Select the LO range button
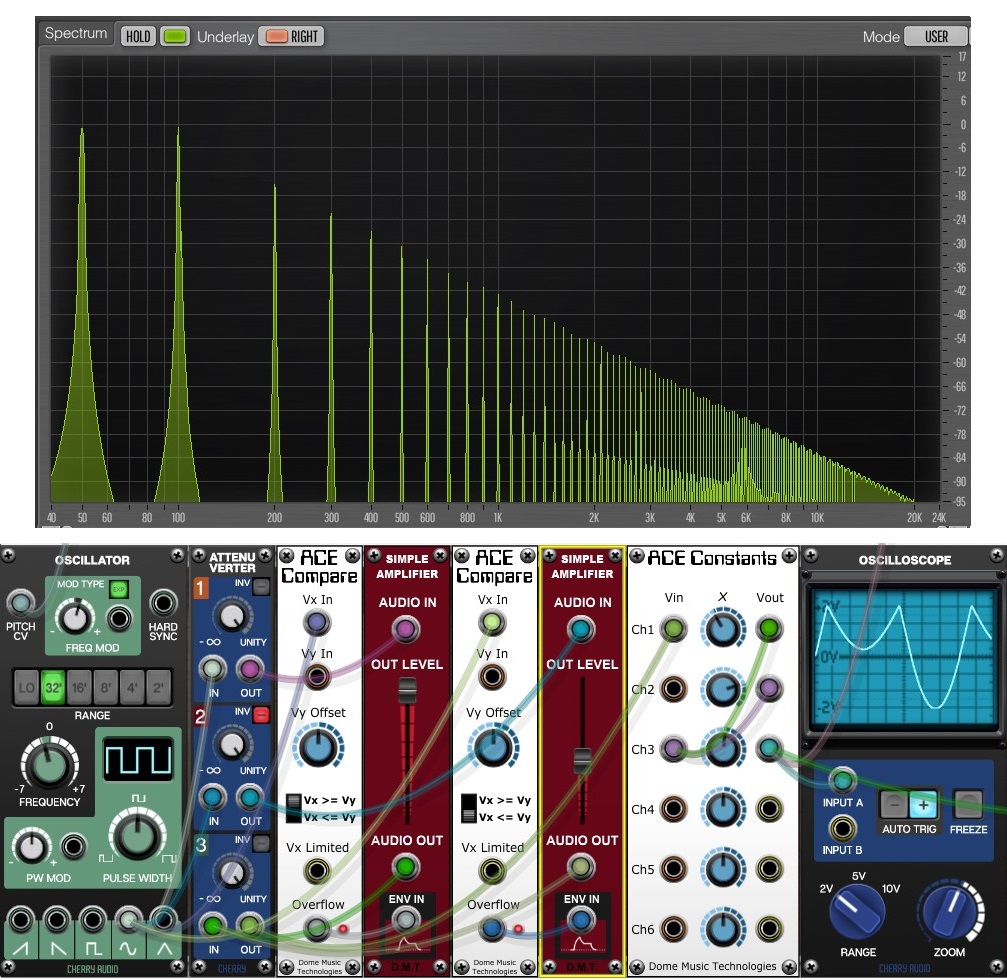 pyautogui.click(x=26, y=688)
